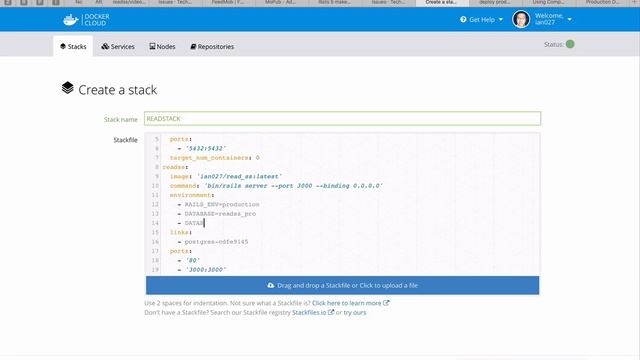Click the environment: line in the Stackfile

click(x=192, y=195)
